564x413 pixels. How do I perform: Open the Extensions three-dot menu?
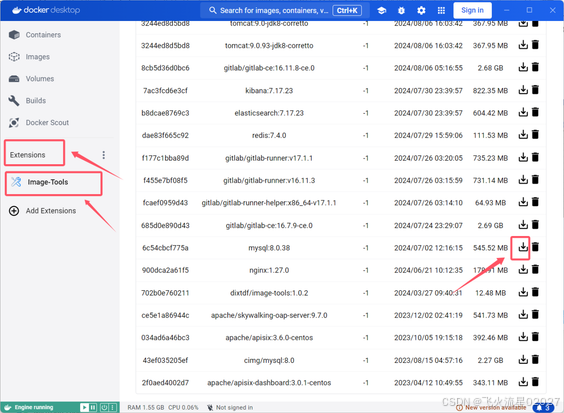[x=104, y=155]
